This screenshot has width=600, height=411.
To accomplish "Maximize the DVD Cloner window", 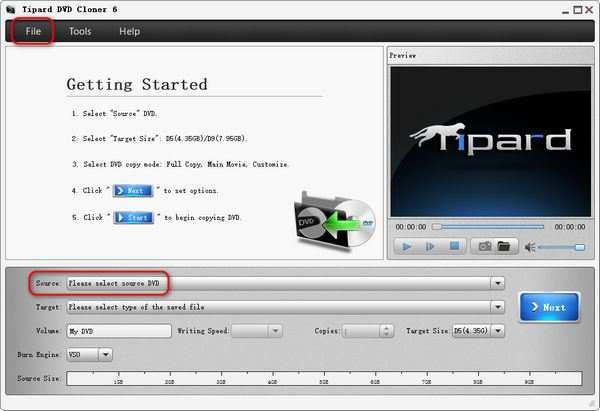I will pyautogui.click(x=577, y=10).
